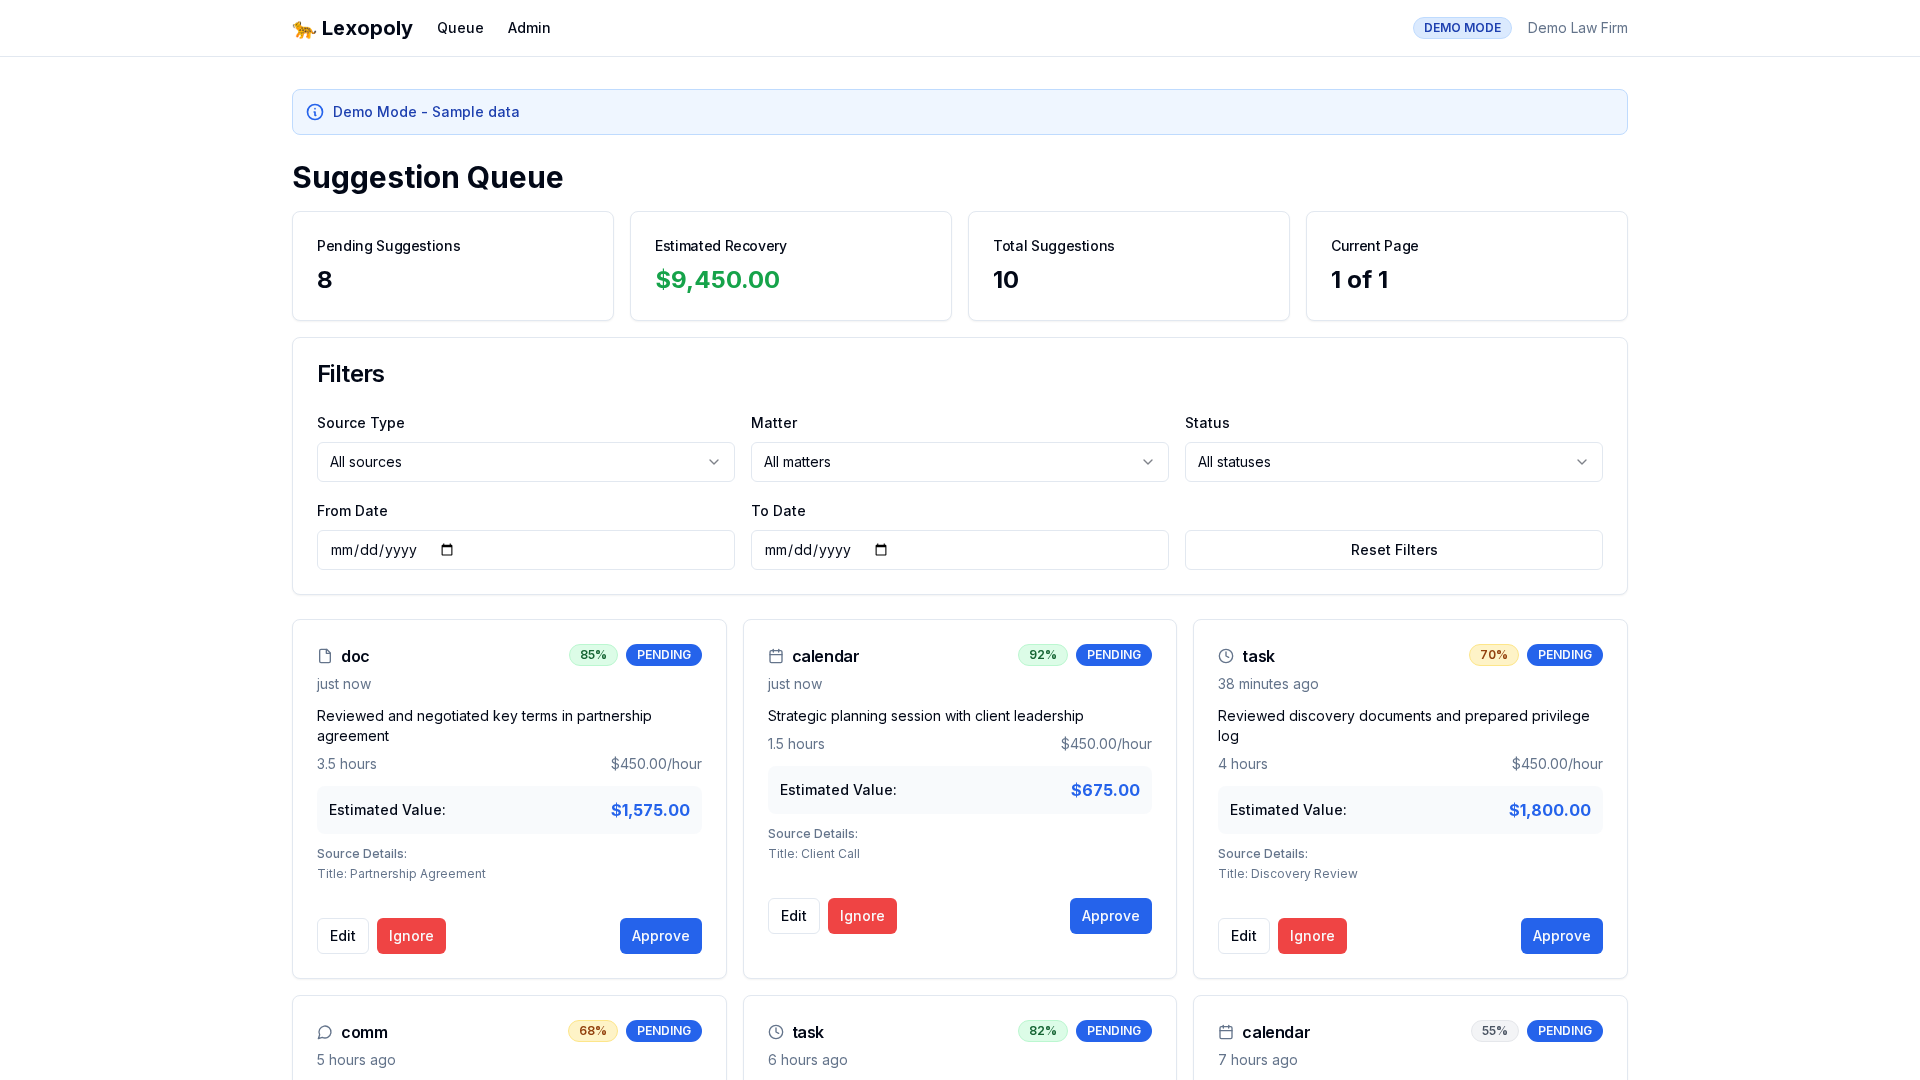
Task: Click the Lexopoly brand name
Action: click(x=367, y=28)
